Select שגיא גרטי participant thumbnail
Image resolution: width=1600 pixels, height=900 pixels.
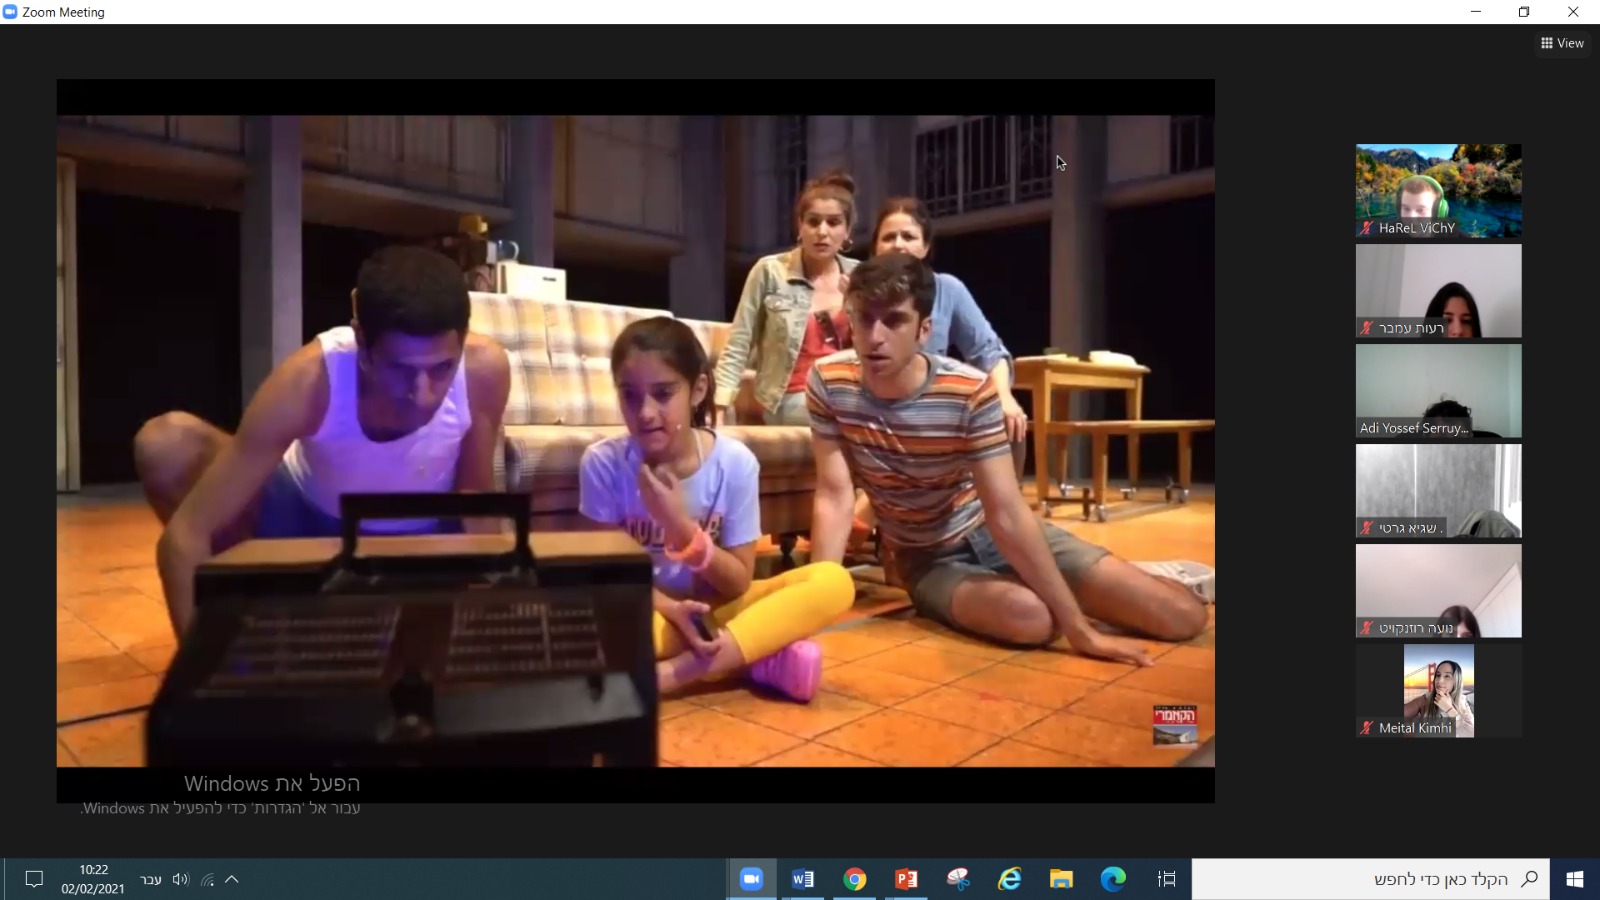(x=1438, y=491)
